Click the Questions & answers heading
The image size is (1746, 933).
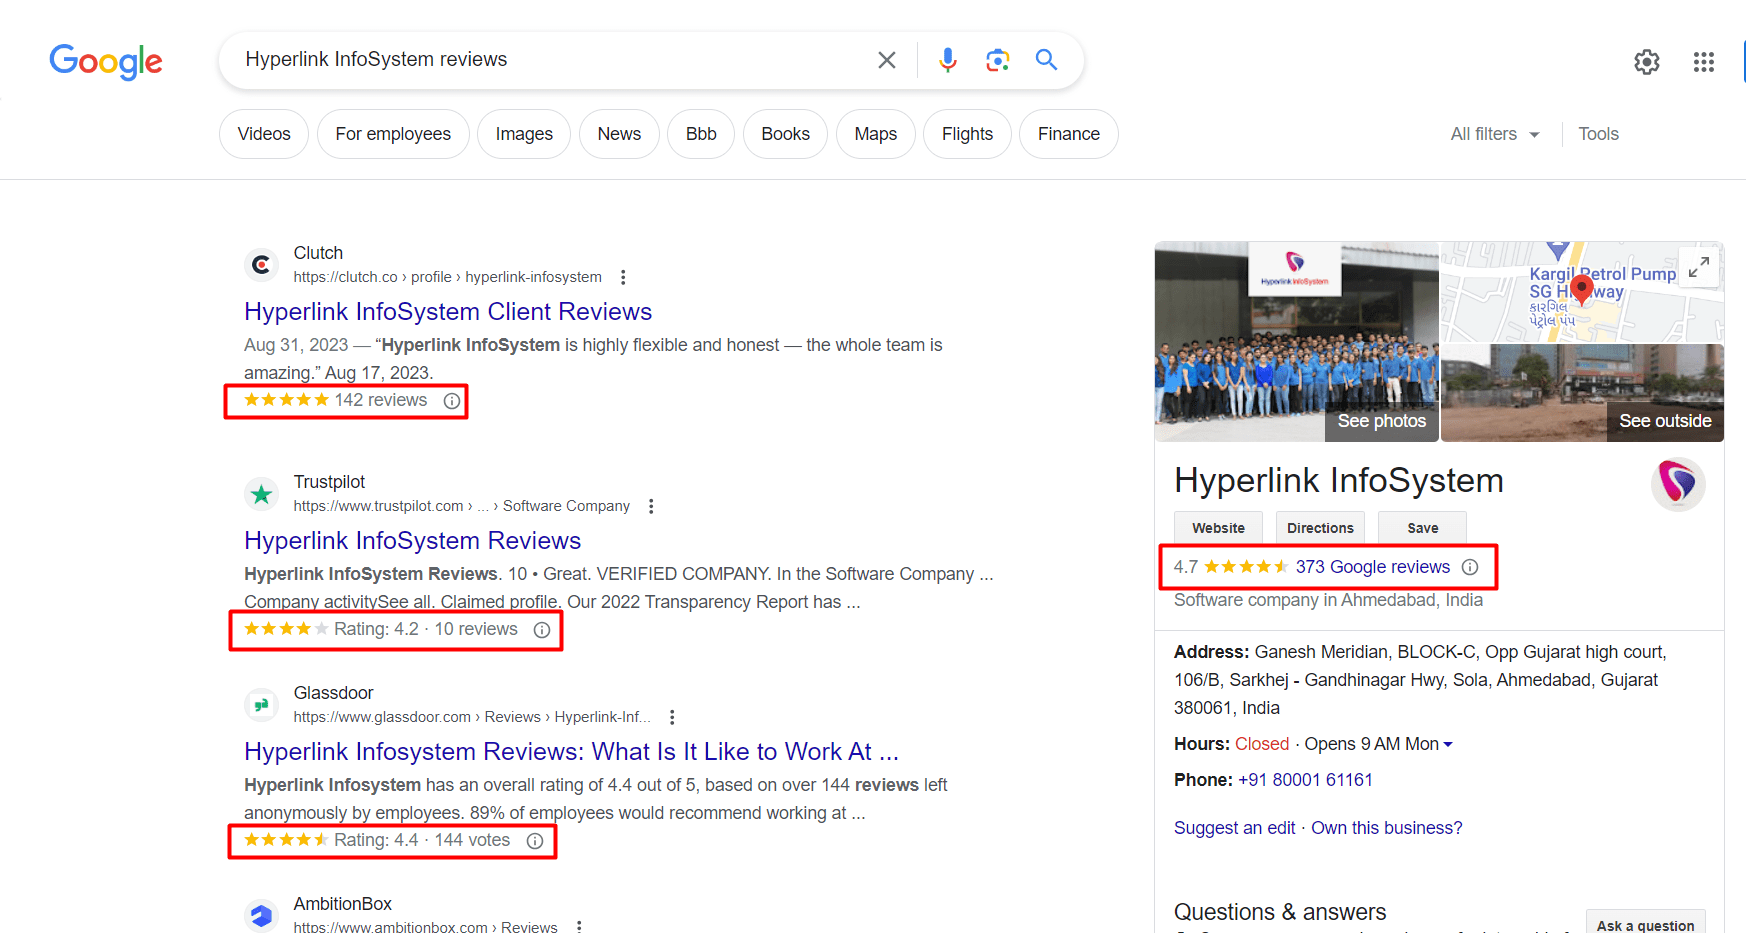(x=1280, y=912)
